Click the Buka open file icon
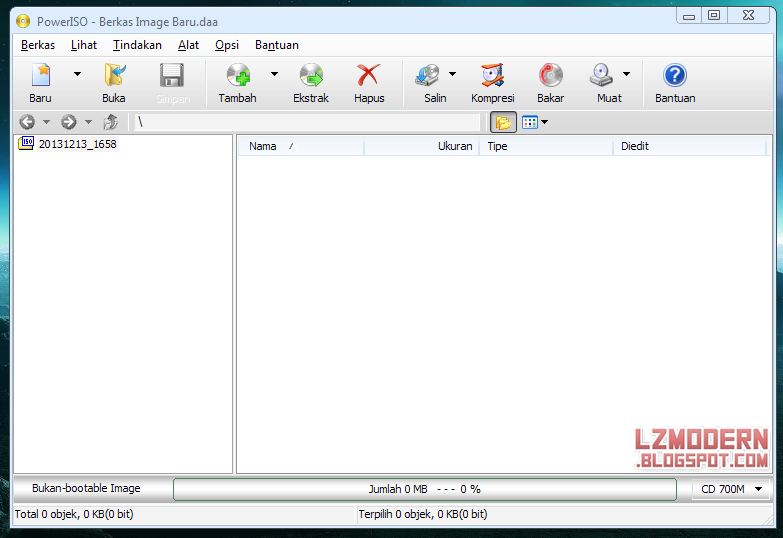The width and height of the screenshot is (783, 538). 114,75
